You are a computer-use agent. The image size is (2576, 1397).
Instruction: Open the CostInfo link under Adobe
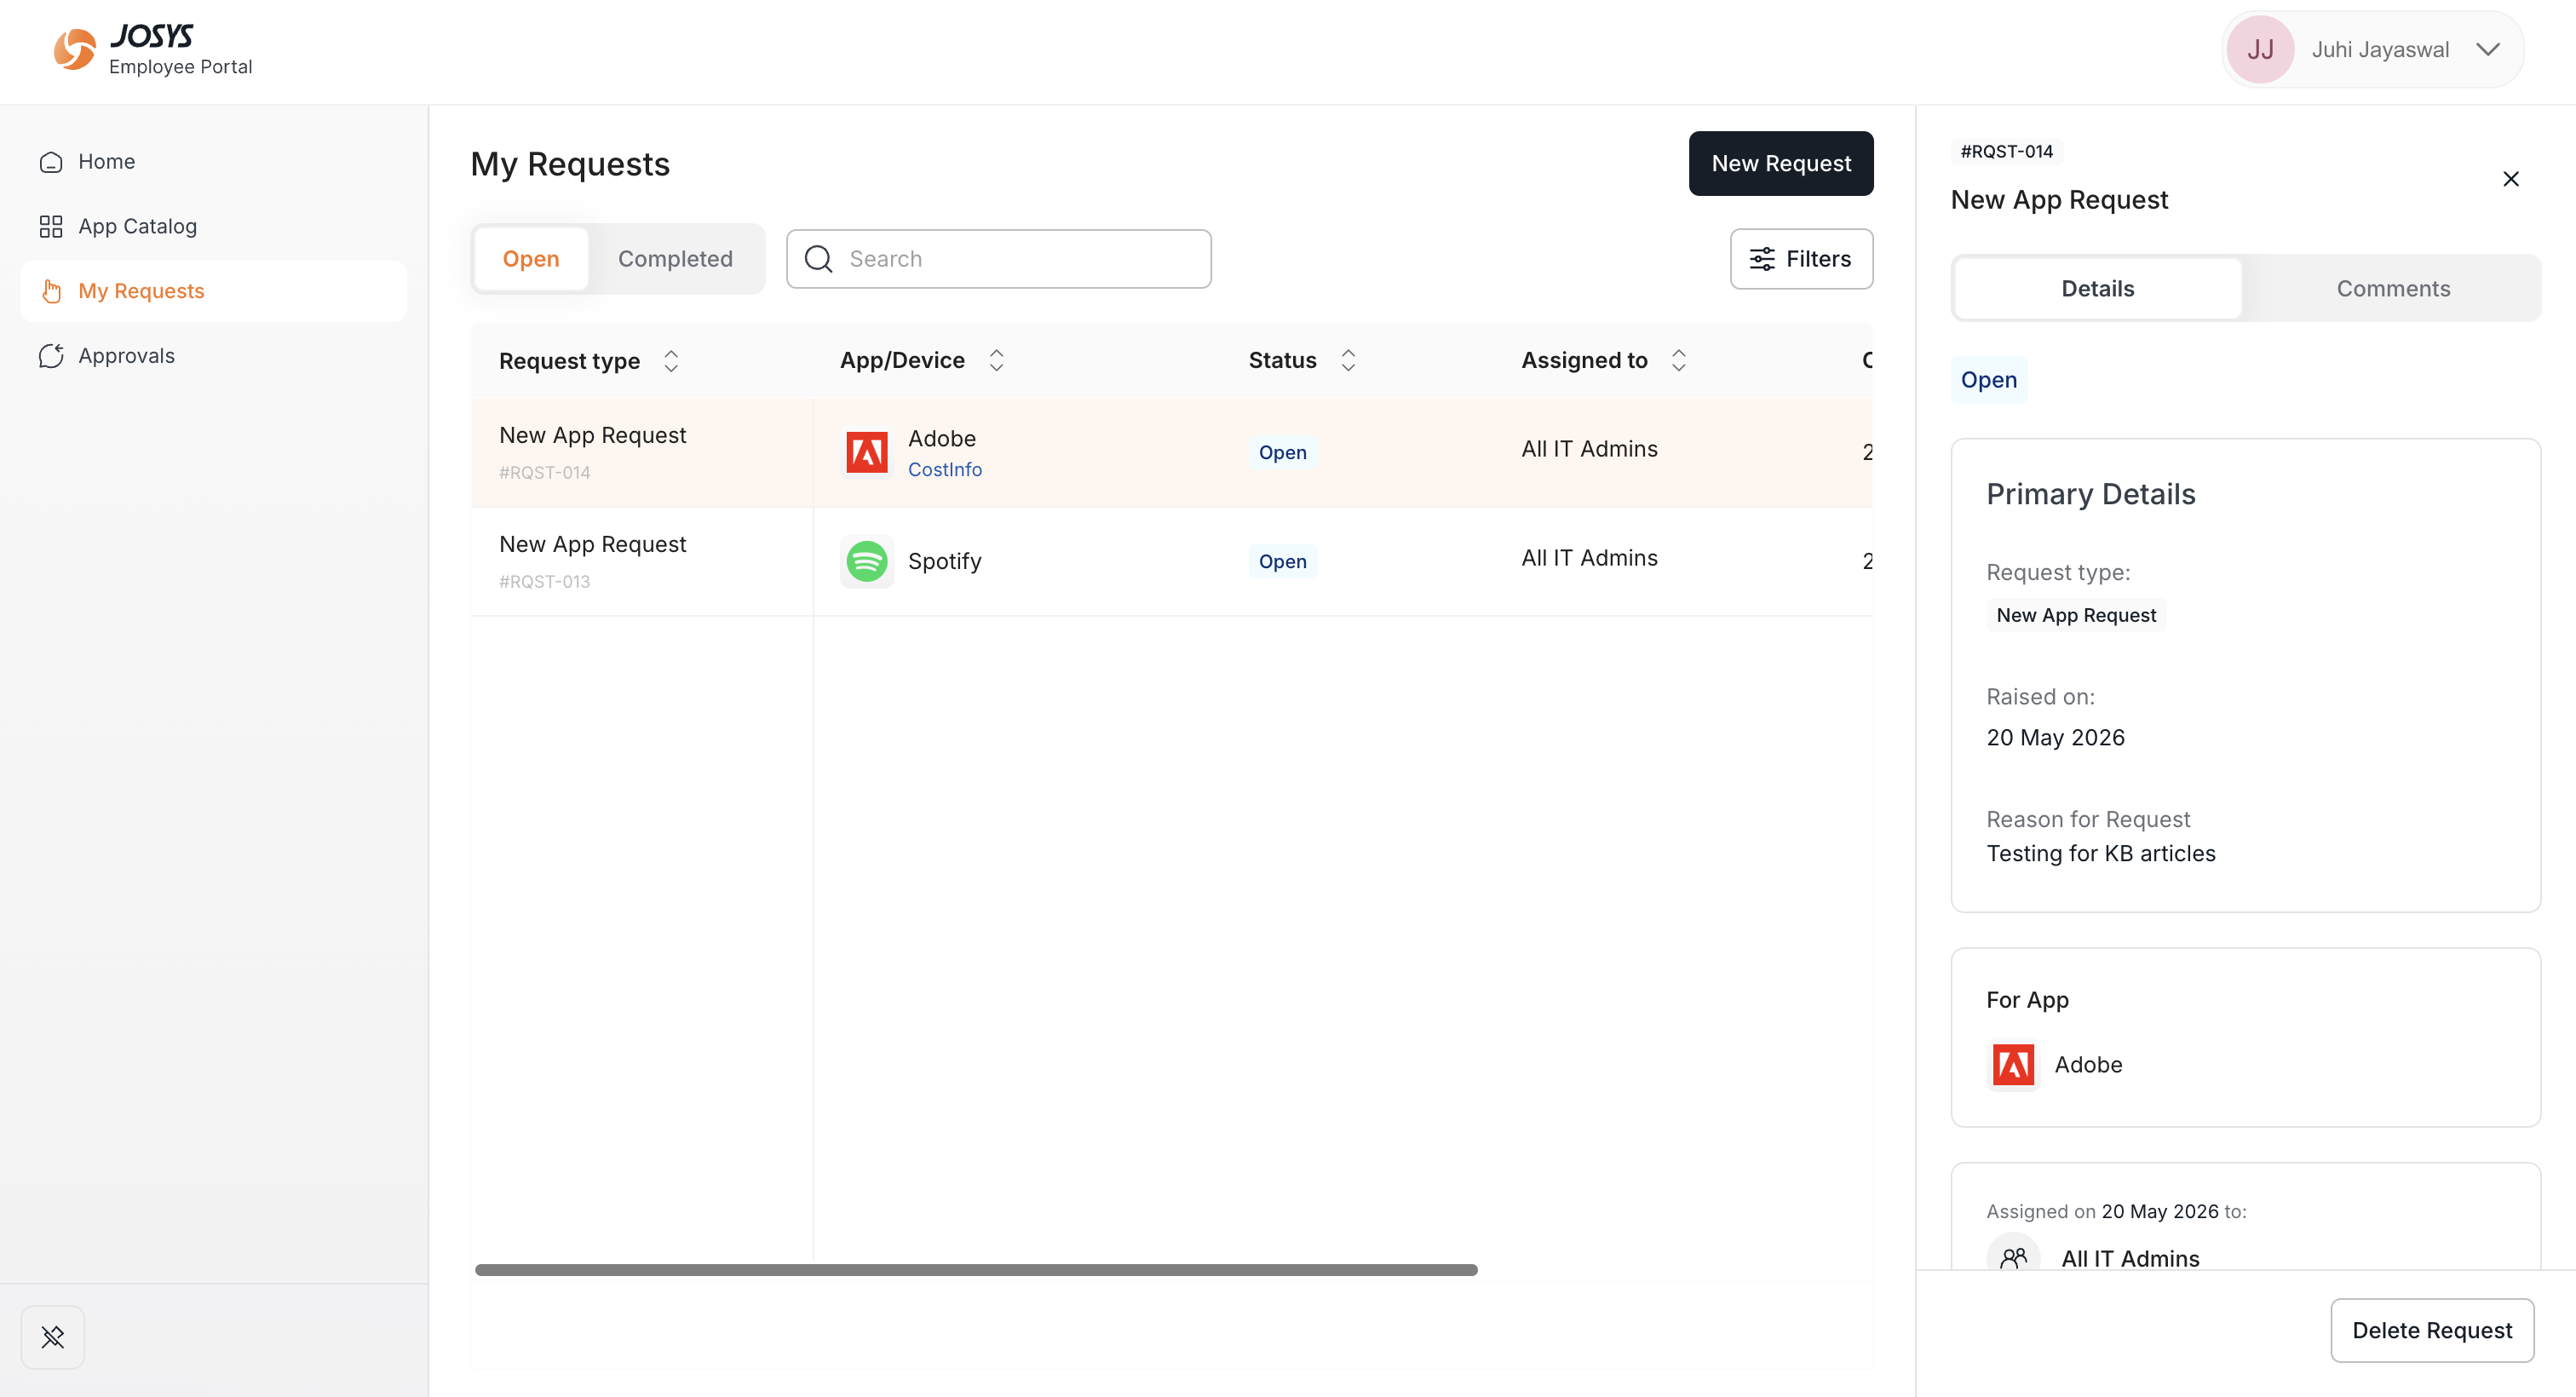coord(945,470)
